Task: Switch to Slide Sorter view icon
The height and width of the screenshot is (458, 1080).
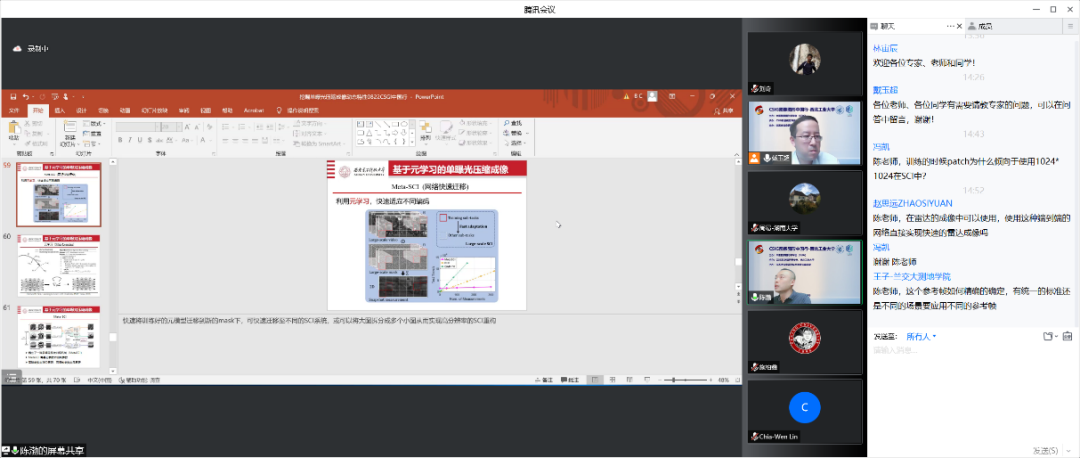Action: [x=612, y=379]
